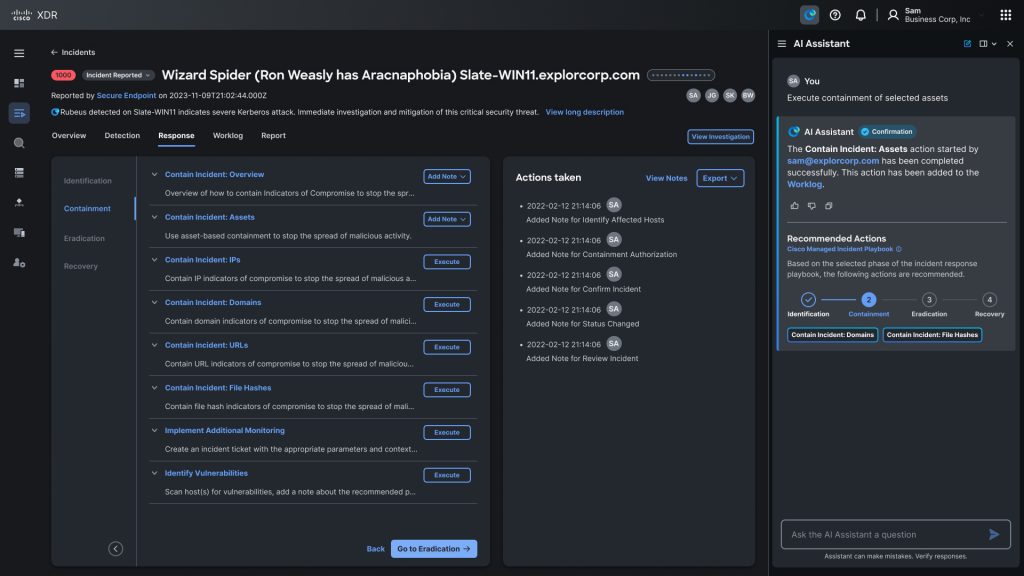Open the notifications bell
This screenshot has height=576, width=1024.
860,15
